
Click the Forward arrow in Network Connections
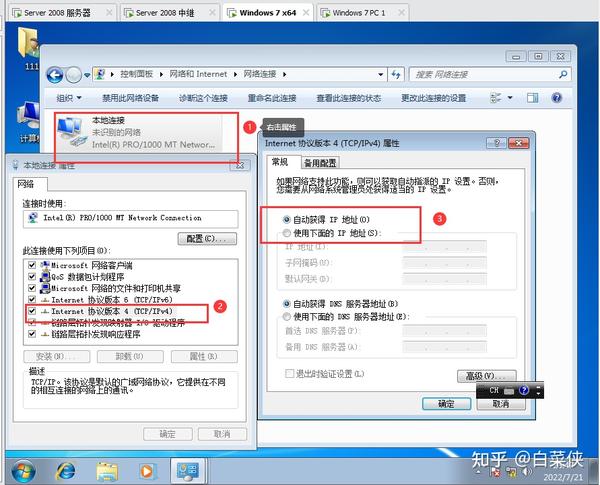(x=73, y=75)
